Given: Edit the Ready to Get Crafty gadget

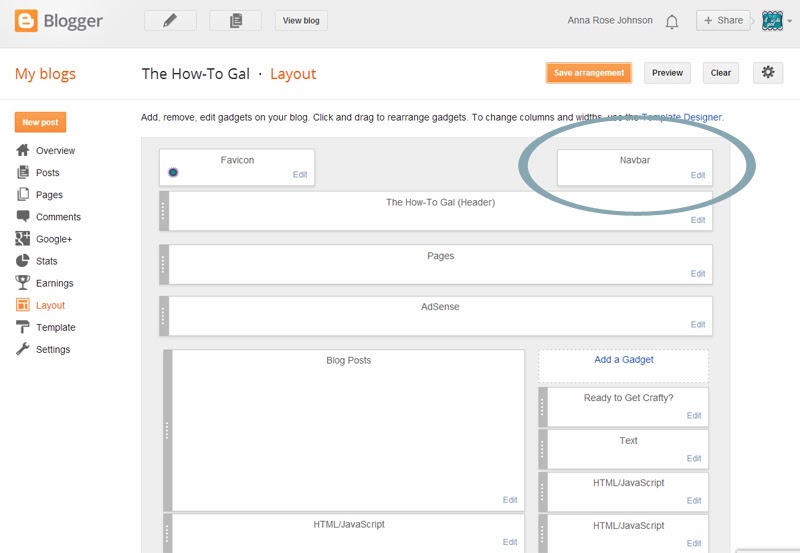Looking at the screenshot, I should click(x=694, y=415).
